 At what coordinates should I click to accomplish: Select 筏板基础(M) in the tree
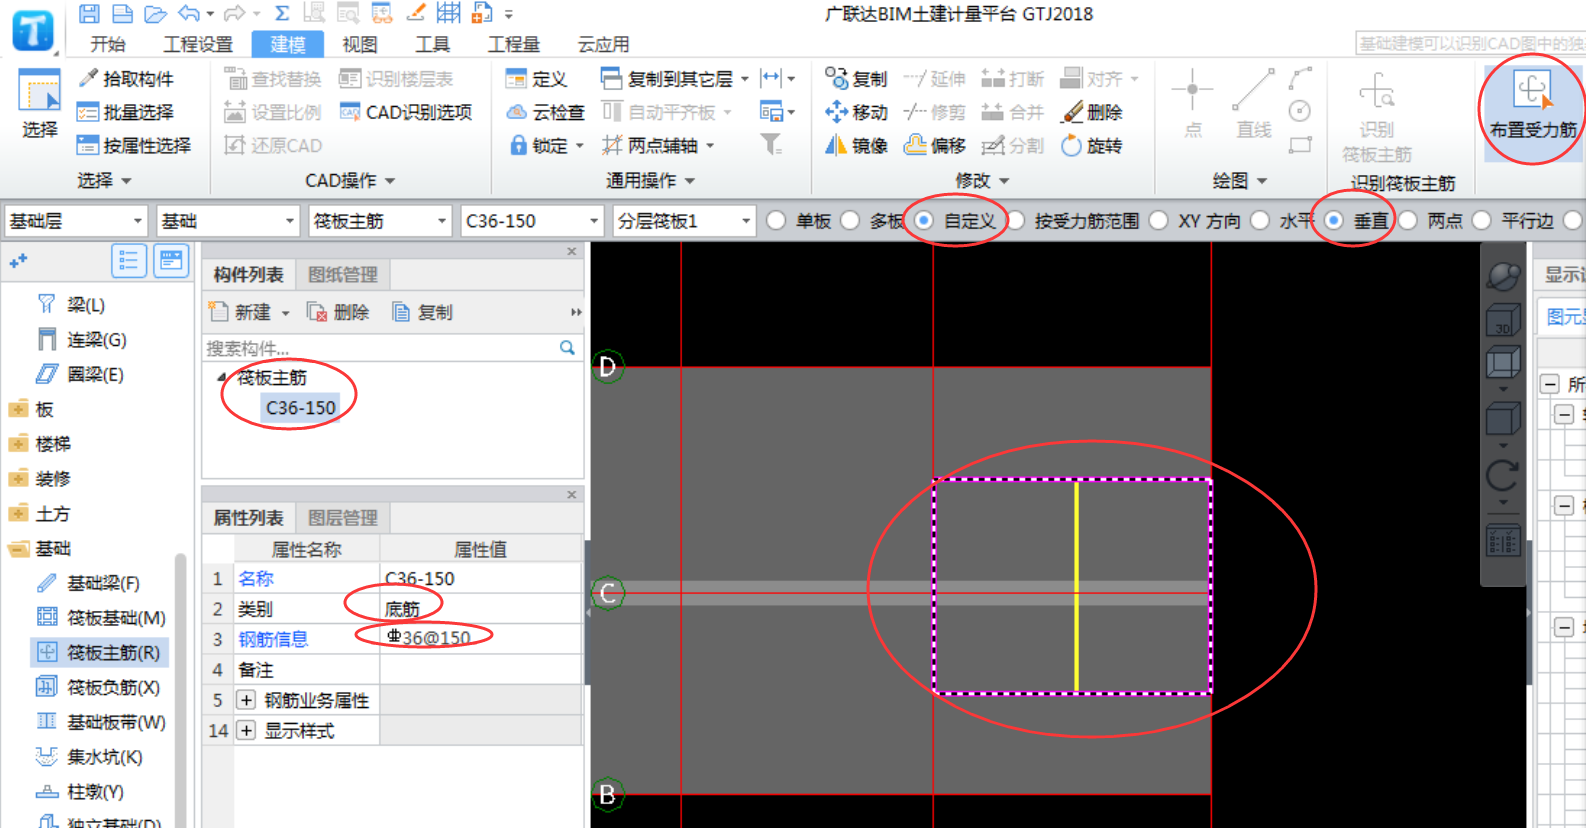[102, 618]
